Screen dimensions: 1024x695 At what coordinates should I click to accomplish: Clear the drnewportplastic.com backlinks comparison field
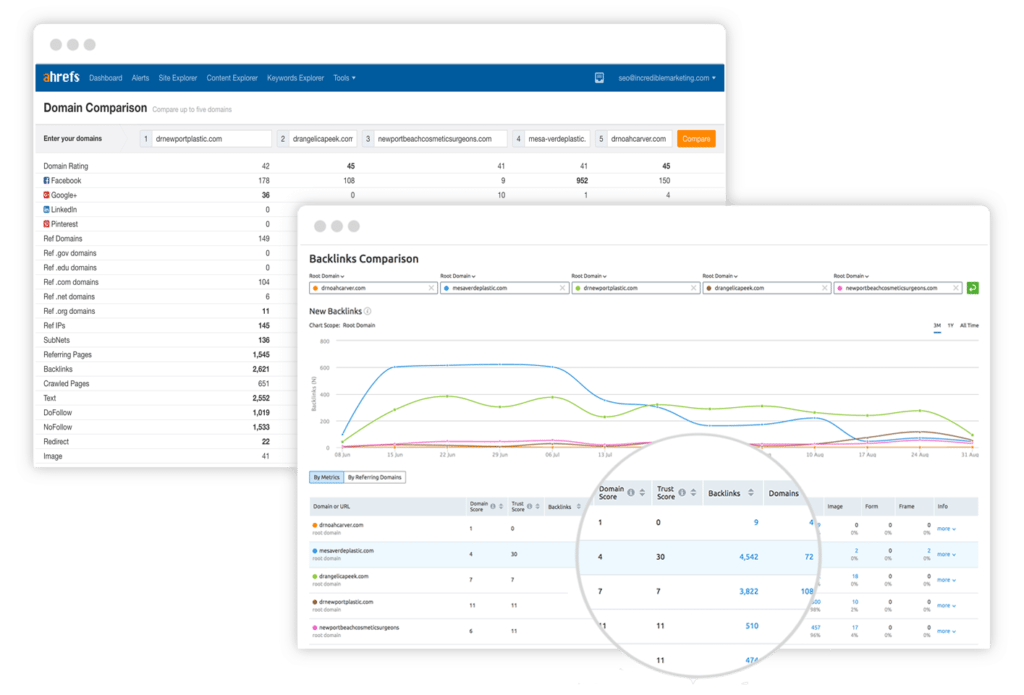pos(694,288)
